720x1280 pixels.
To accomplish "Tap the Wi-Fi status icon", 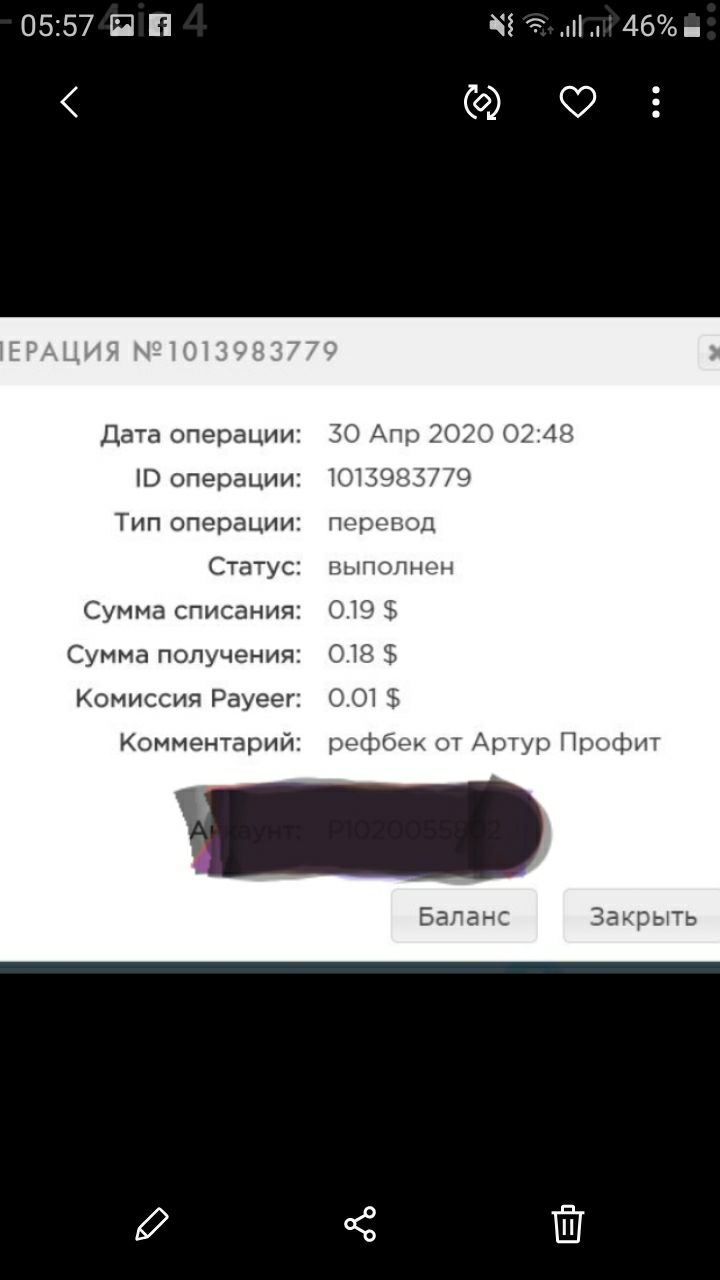I will point(537,25).
